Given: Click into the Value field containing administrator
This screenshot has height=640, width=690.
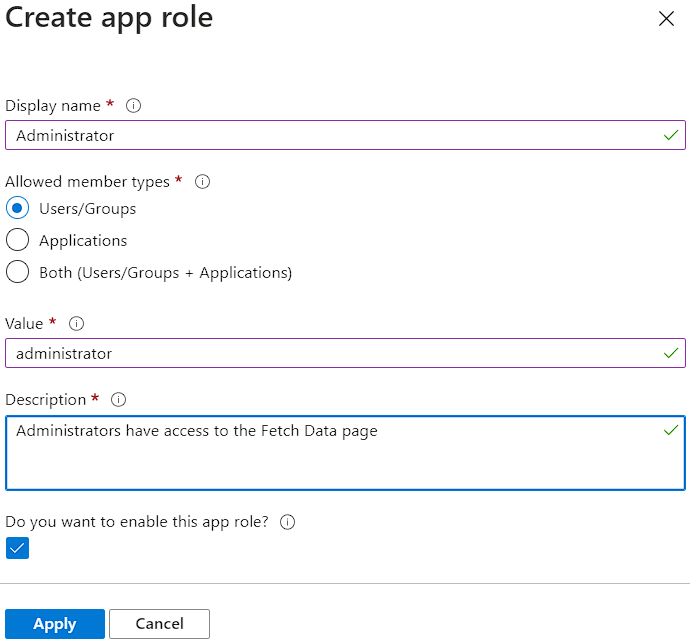Looking at the screenshot, I should (x=330, y=353).
